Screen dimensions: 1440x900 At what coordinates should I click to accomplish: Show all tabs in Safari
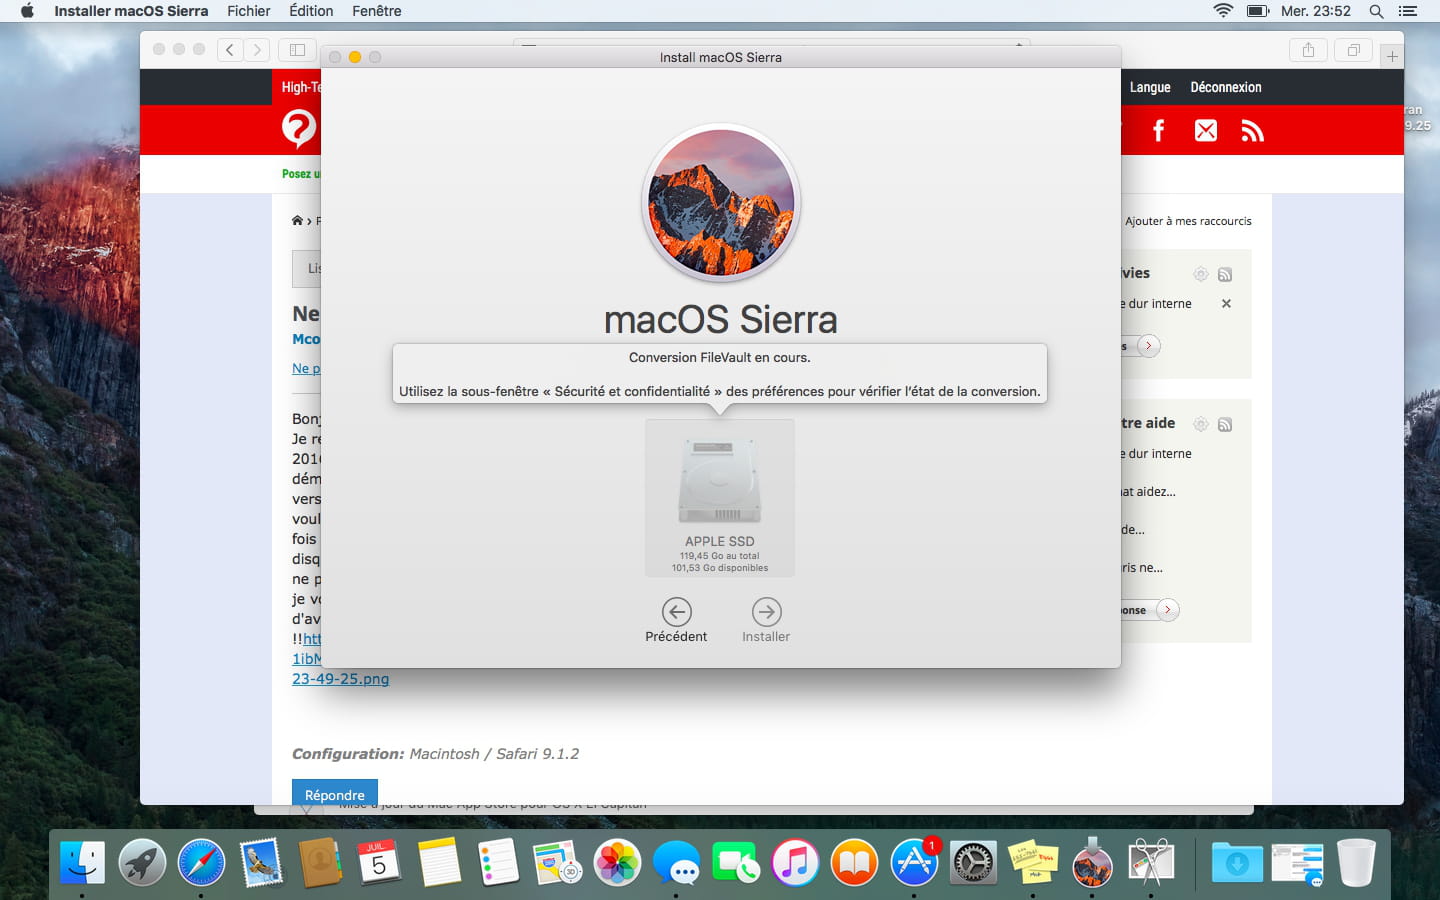1354,49
